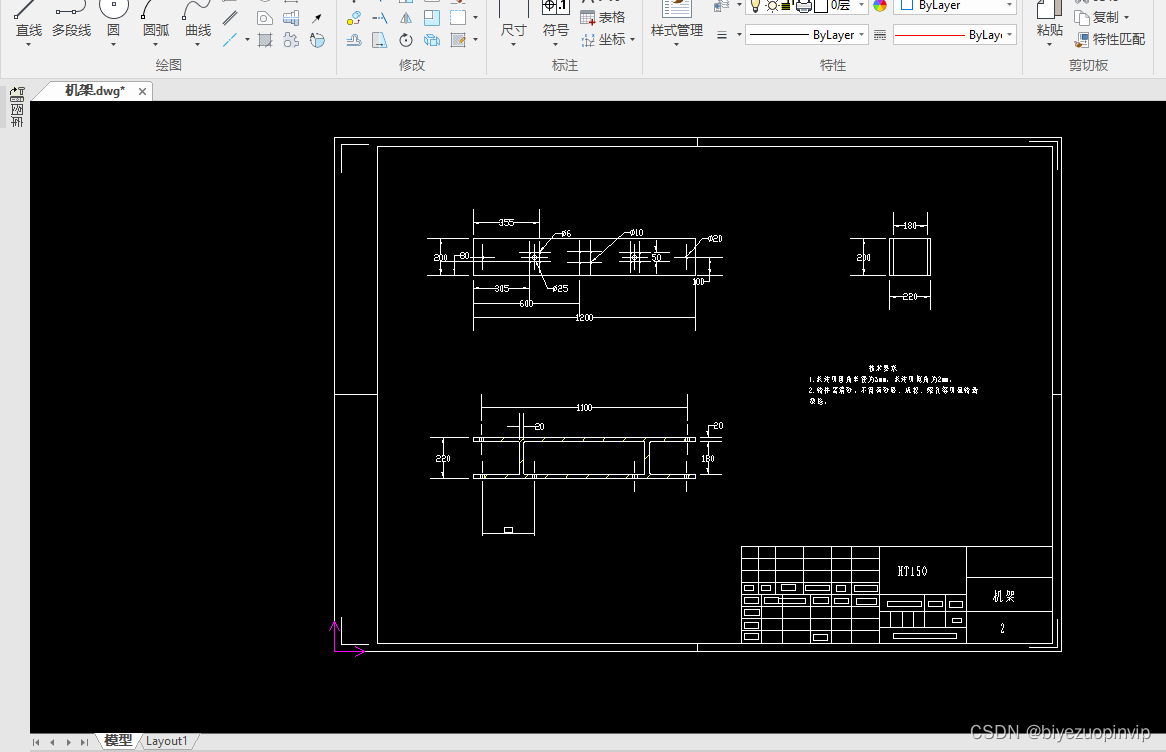Screen dimensions: 1166x752
Task: Select the Rotate tool in 修改 panel
Action: tap(406, 40)
